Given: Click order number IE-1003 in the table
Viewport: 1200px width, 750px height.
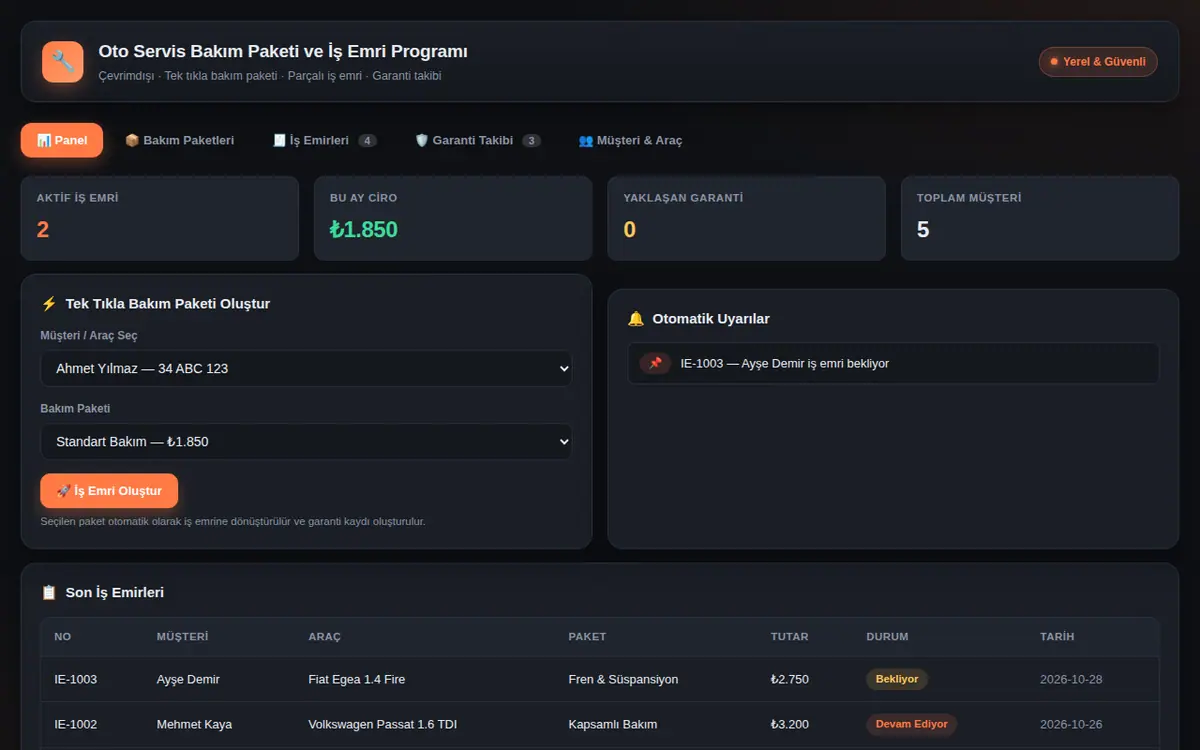Looking at the screenshot, I should [76, 679].
